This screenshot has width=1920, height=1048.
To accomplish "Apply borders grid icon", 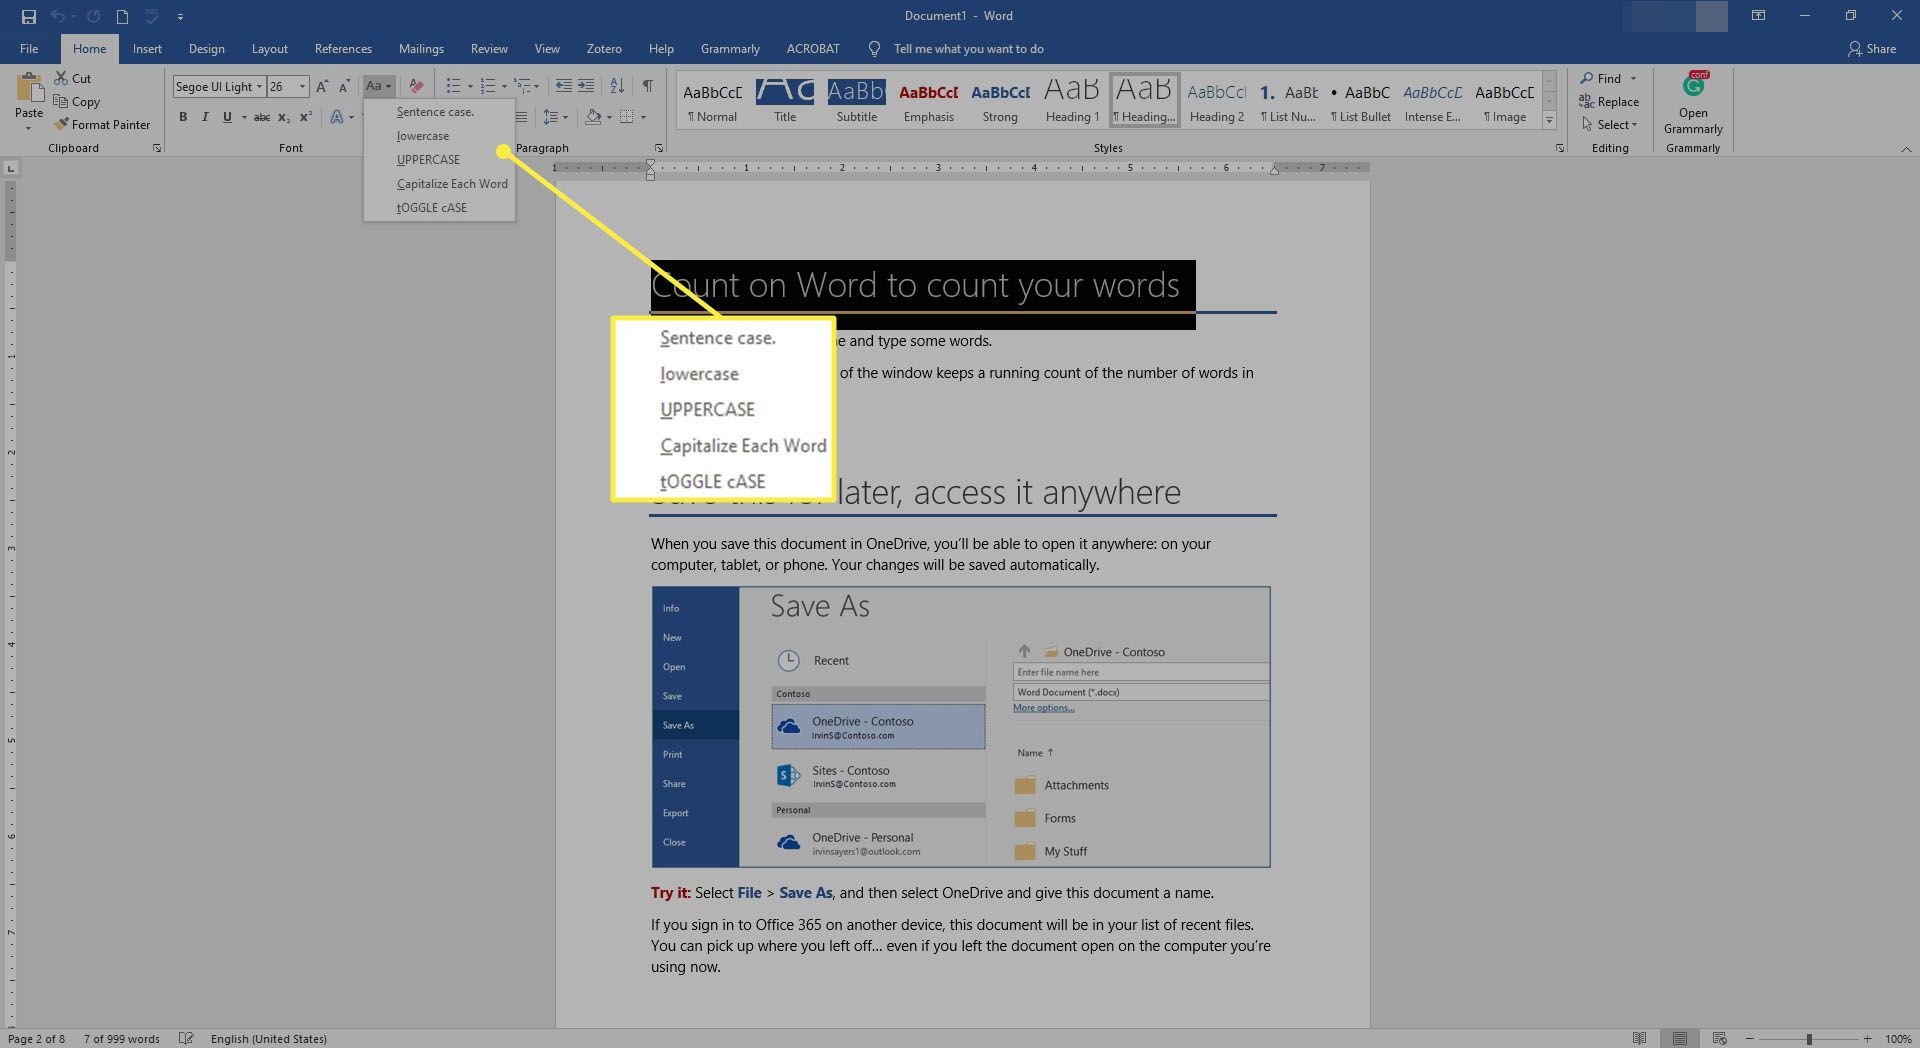I will click(x=627, y=117).
